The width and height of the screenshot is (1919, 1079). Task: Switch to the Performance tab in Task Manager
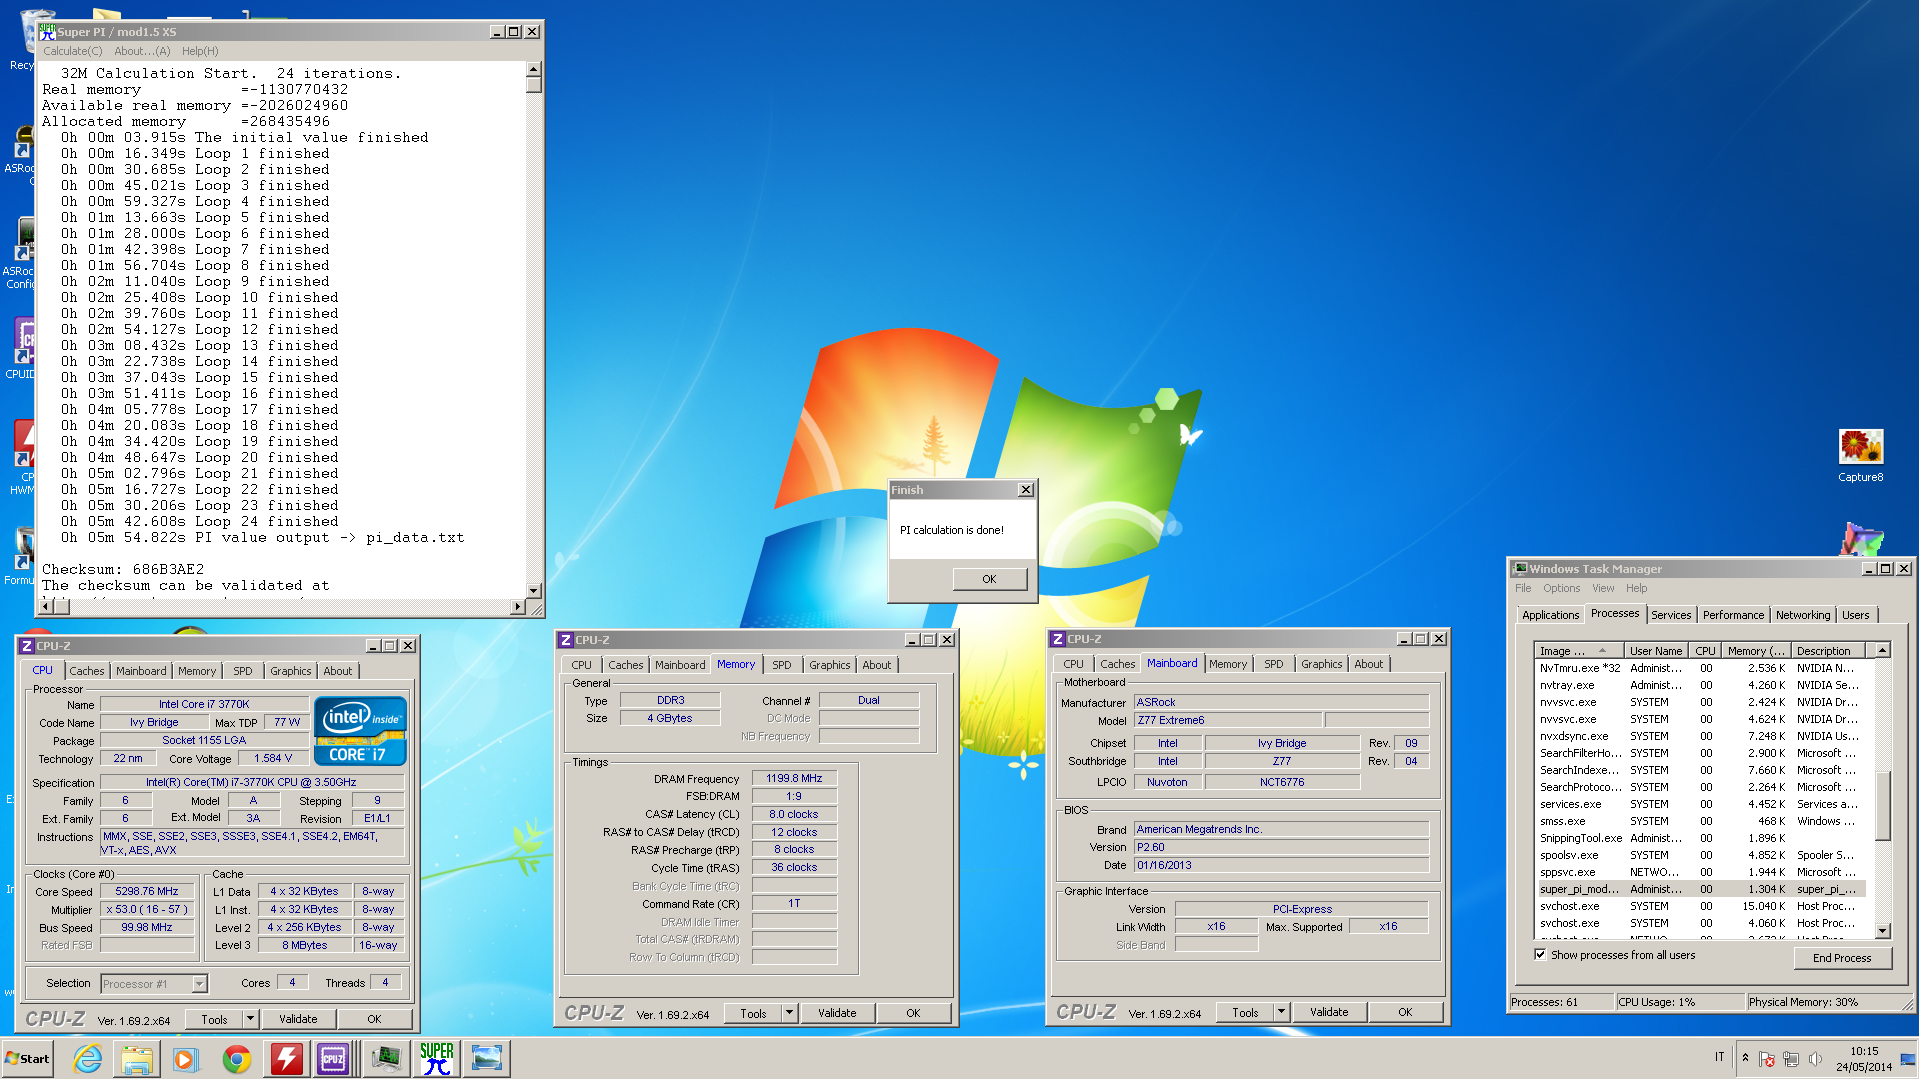coord(1733,615)
